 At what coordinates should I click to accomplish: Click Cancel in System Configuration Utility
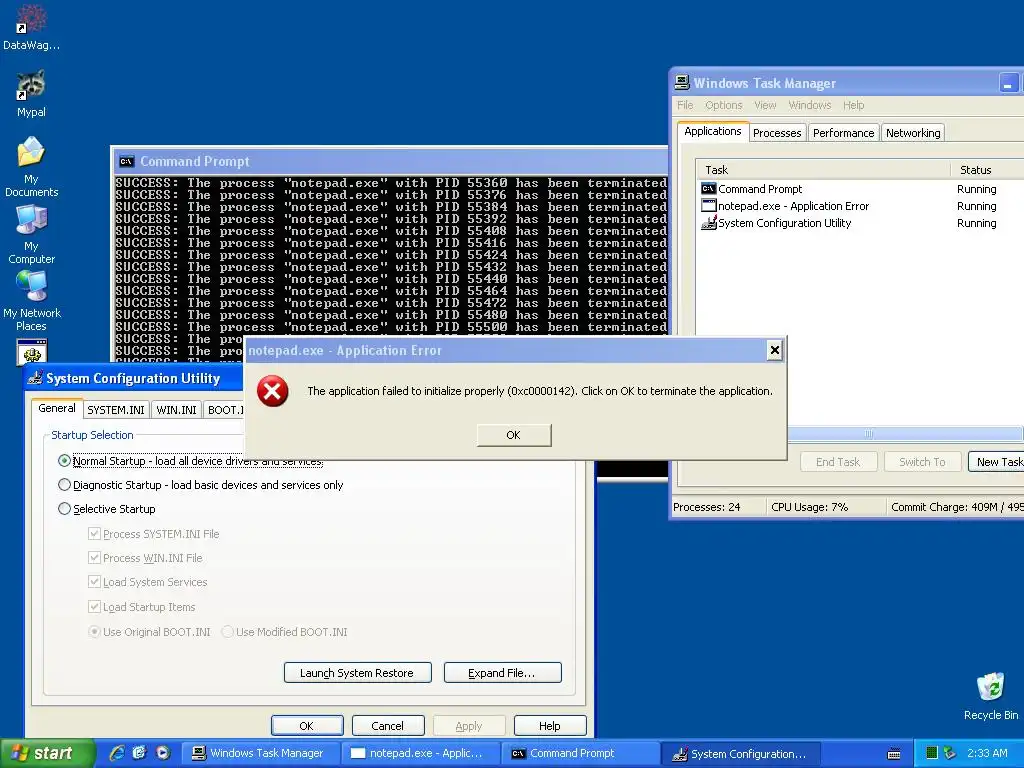coord(388,726)
